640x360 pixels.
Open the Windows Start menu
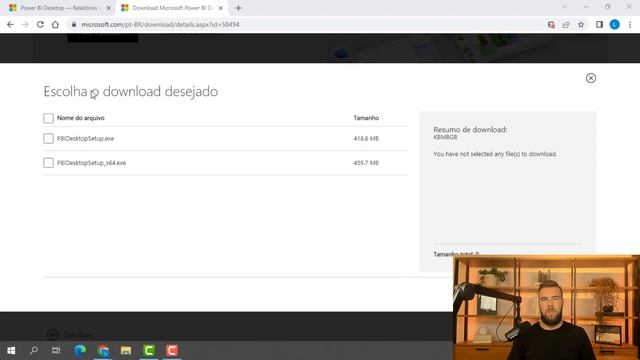click(x=11, y=350)
